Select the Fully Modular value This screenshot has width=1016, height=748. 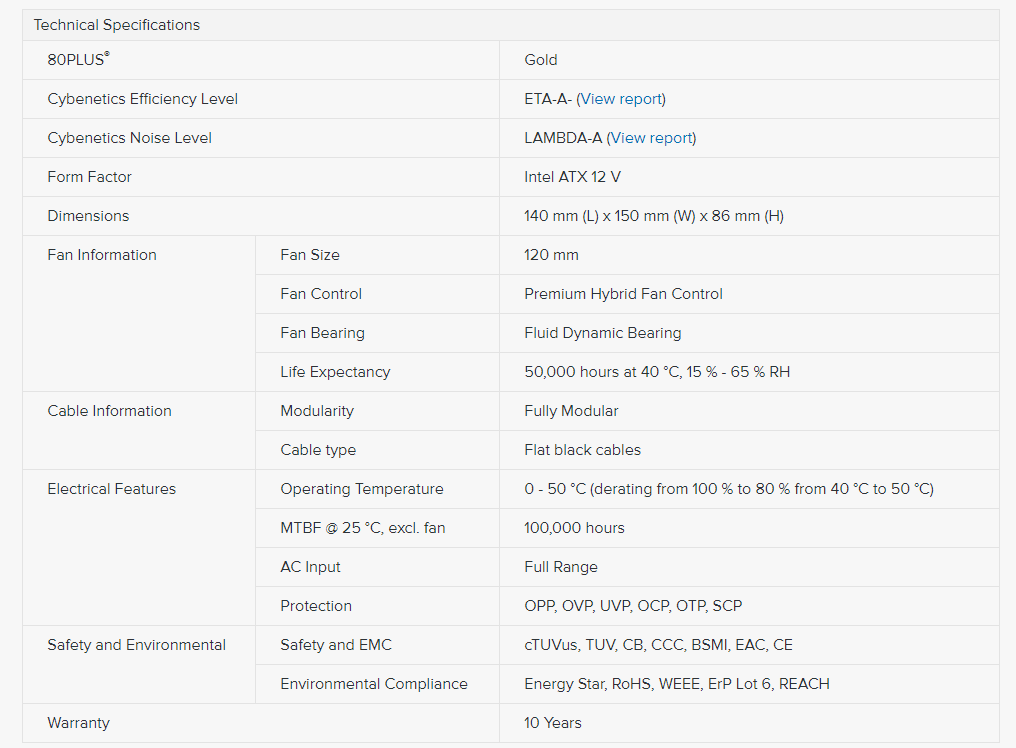(571, 411)
